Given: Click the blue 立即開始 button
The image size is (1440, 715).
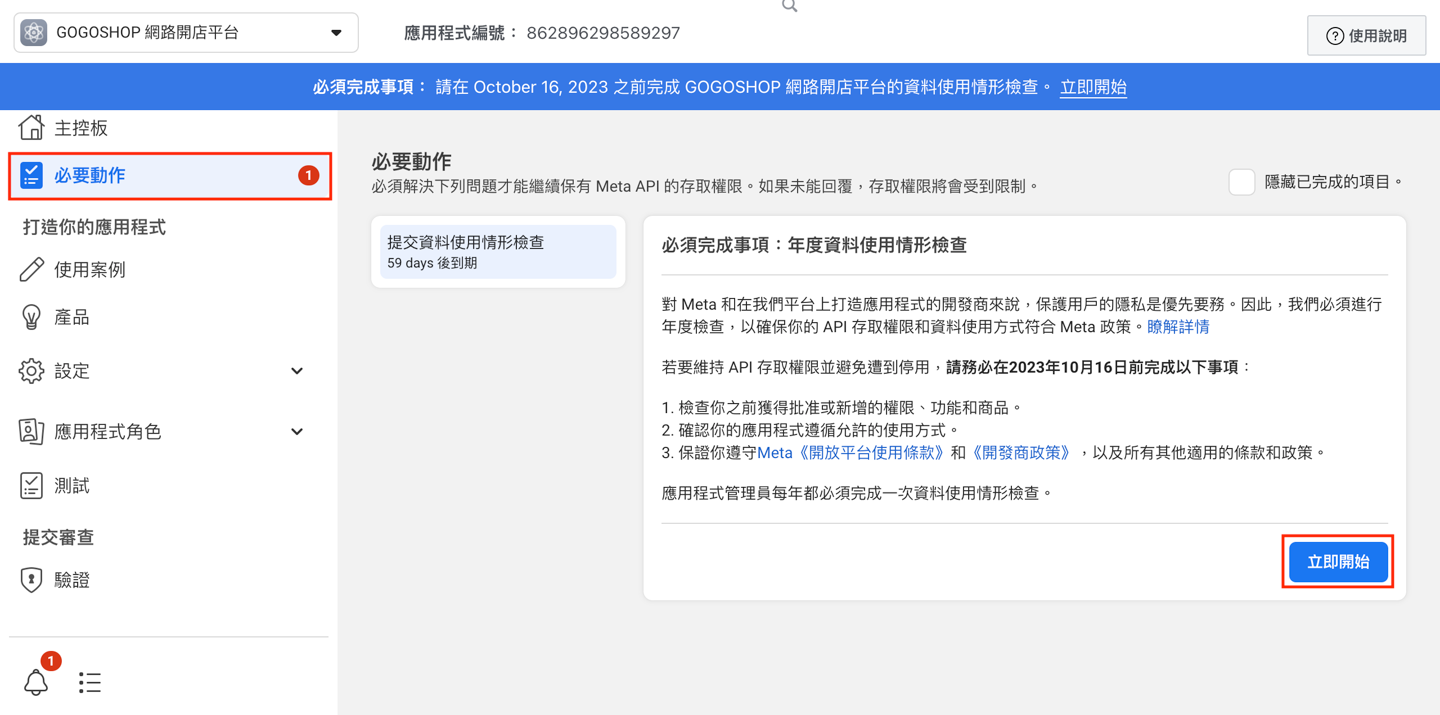Looking at the screenshot, I should click(x=1338, y=562).
